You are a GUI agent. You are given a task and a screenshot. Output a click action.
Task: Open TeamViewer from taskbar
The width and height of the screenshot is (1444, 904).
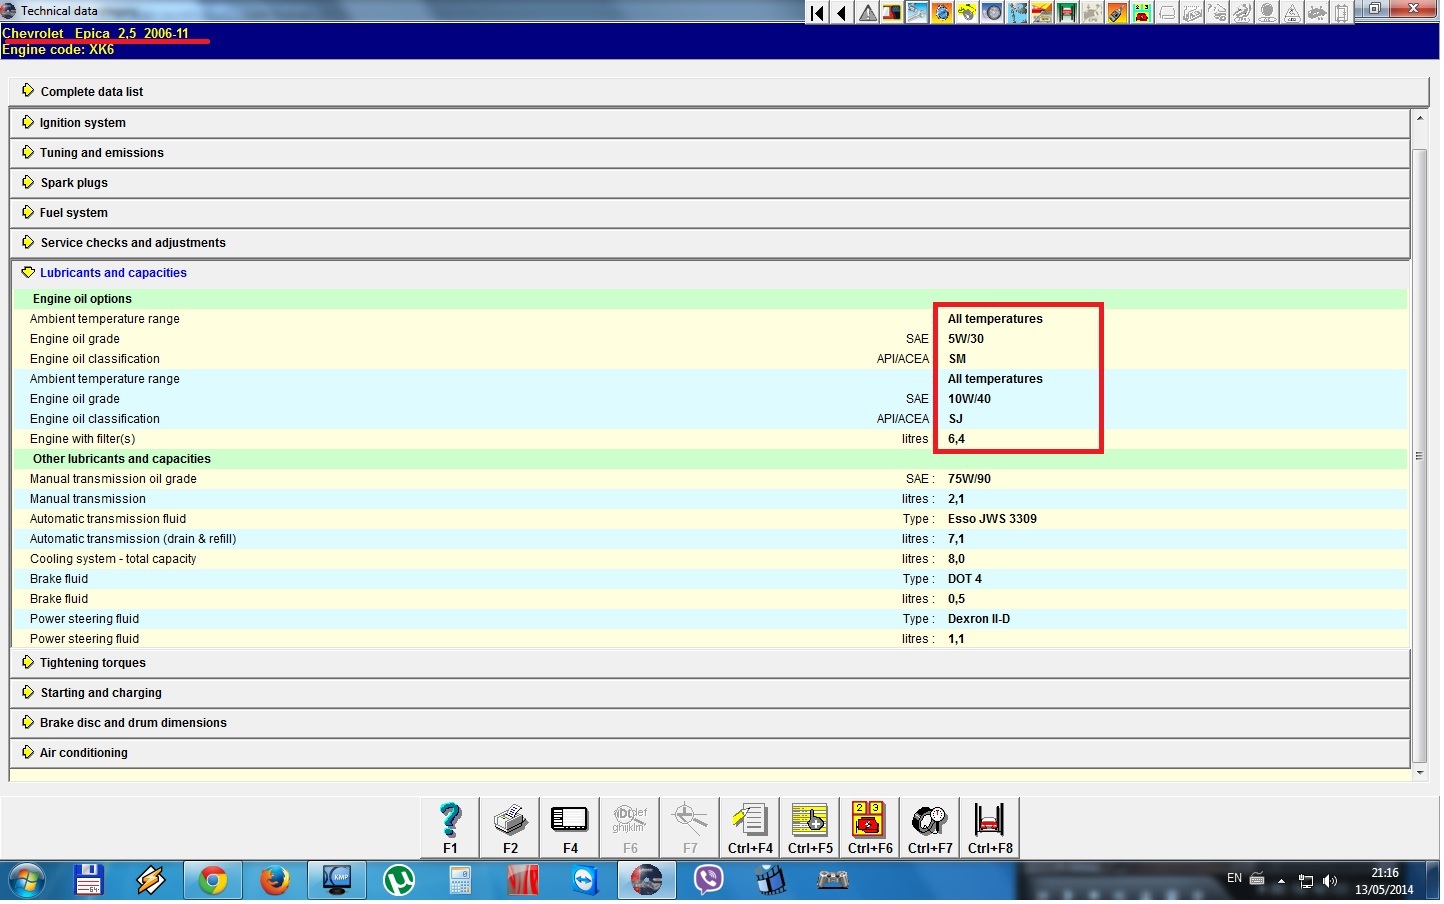point(585,881)
